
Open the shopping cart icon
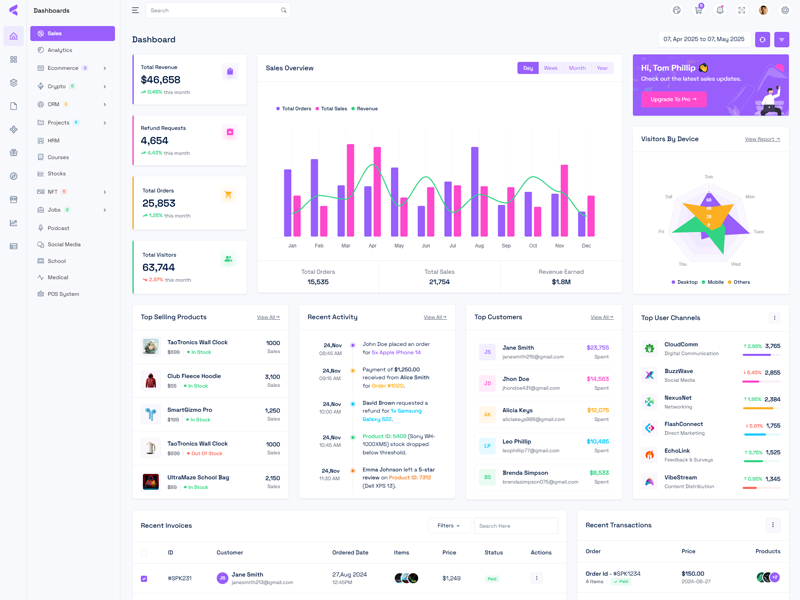(698, 10)
